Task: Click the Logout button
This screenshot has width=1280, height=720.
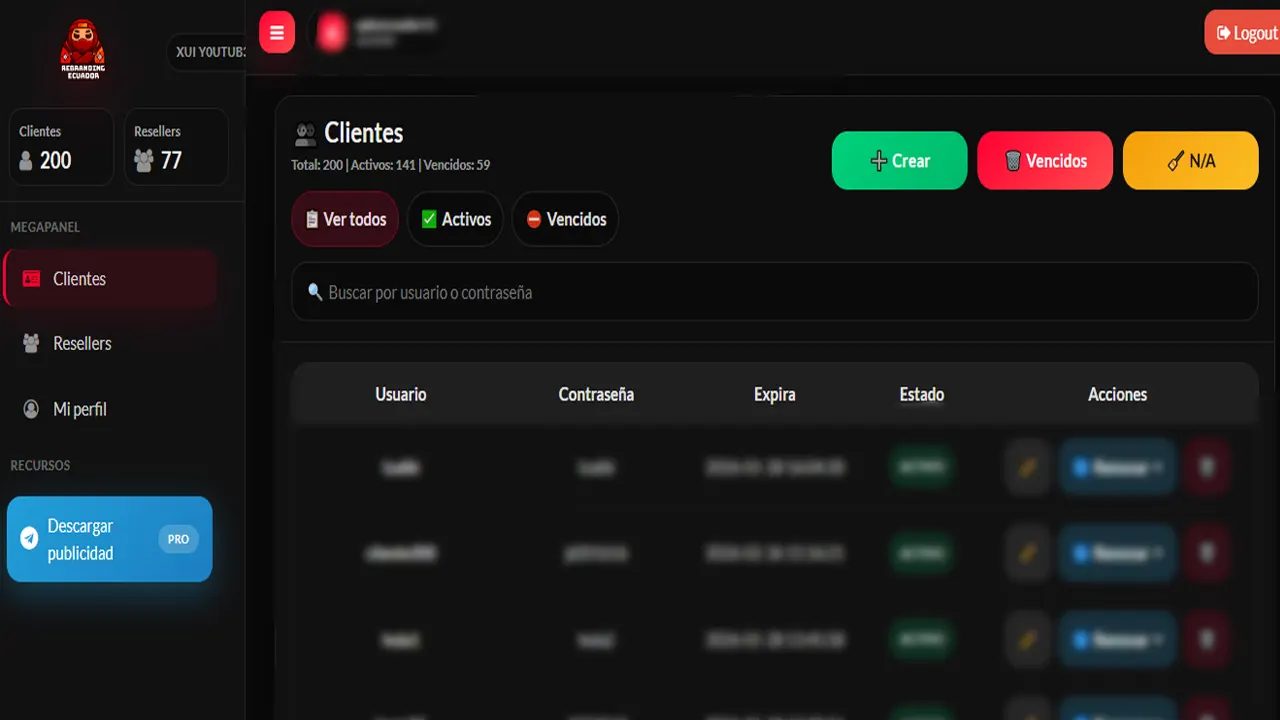Action: 1245,33
